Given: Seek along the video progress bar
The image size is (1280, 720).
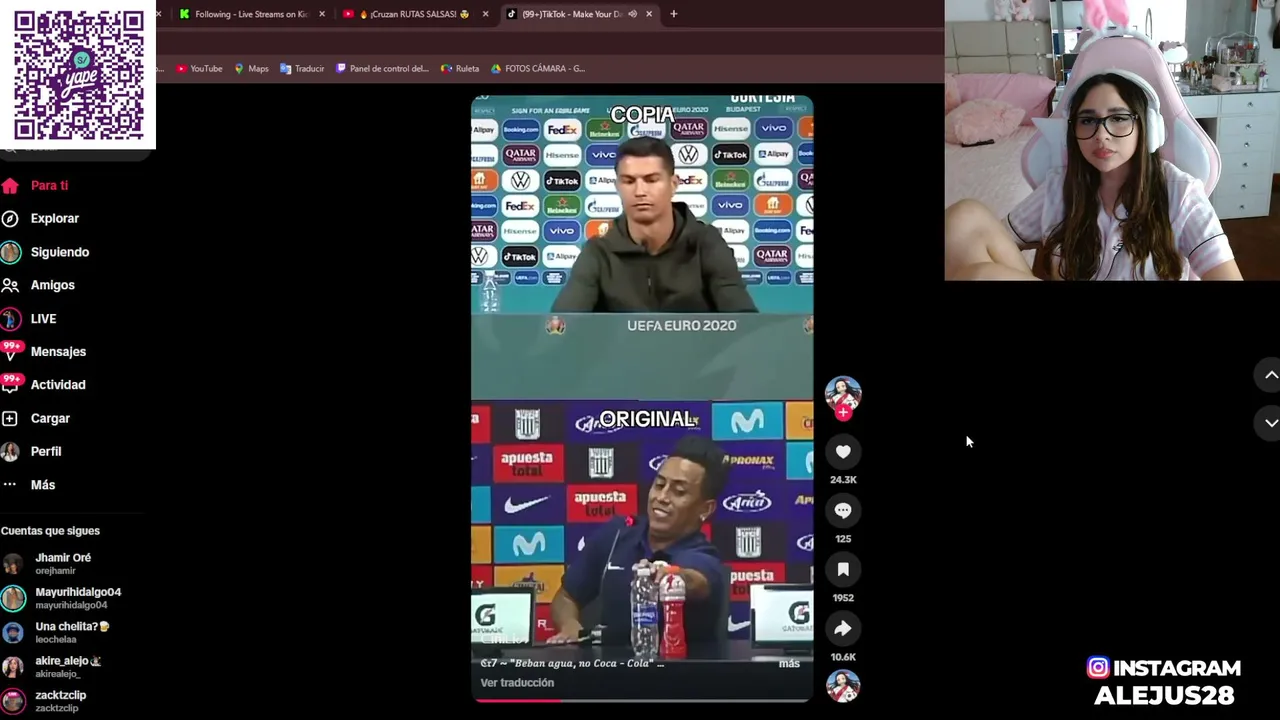Looking at the screenshot, I should pyautogui.click(x=642, y=700).
